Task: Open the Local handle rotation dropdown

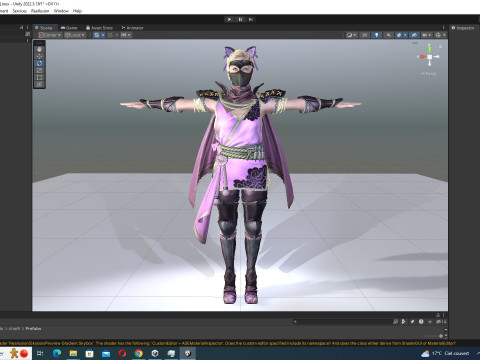Action: point(75,35)
